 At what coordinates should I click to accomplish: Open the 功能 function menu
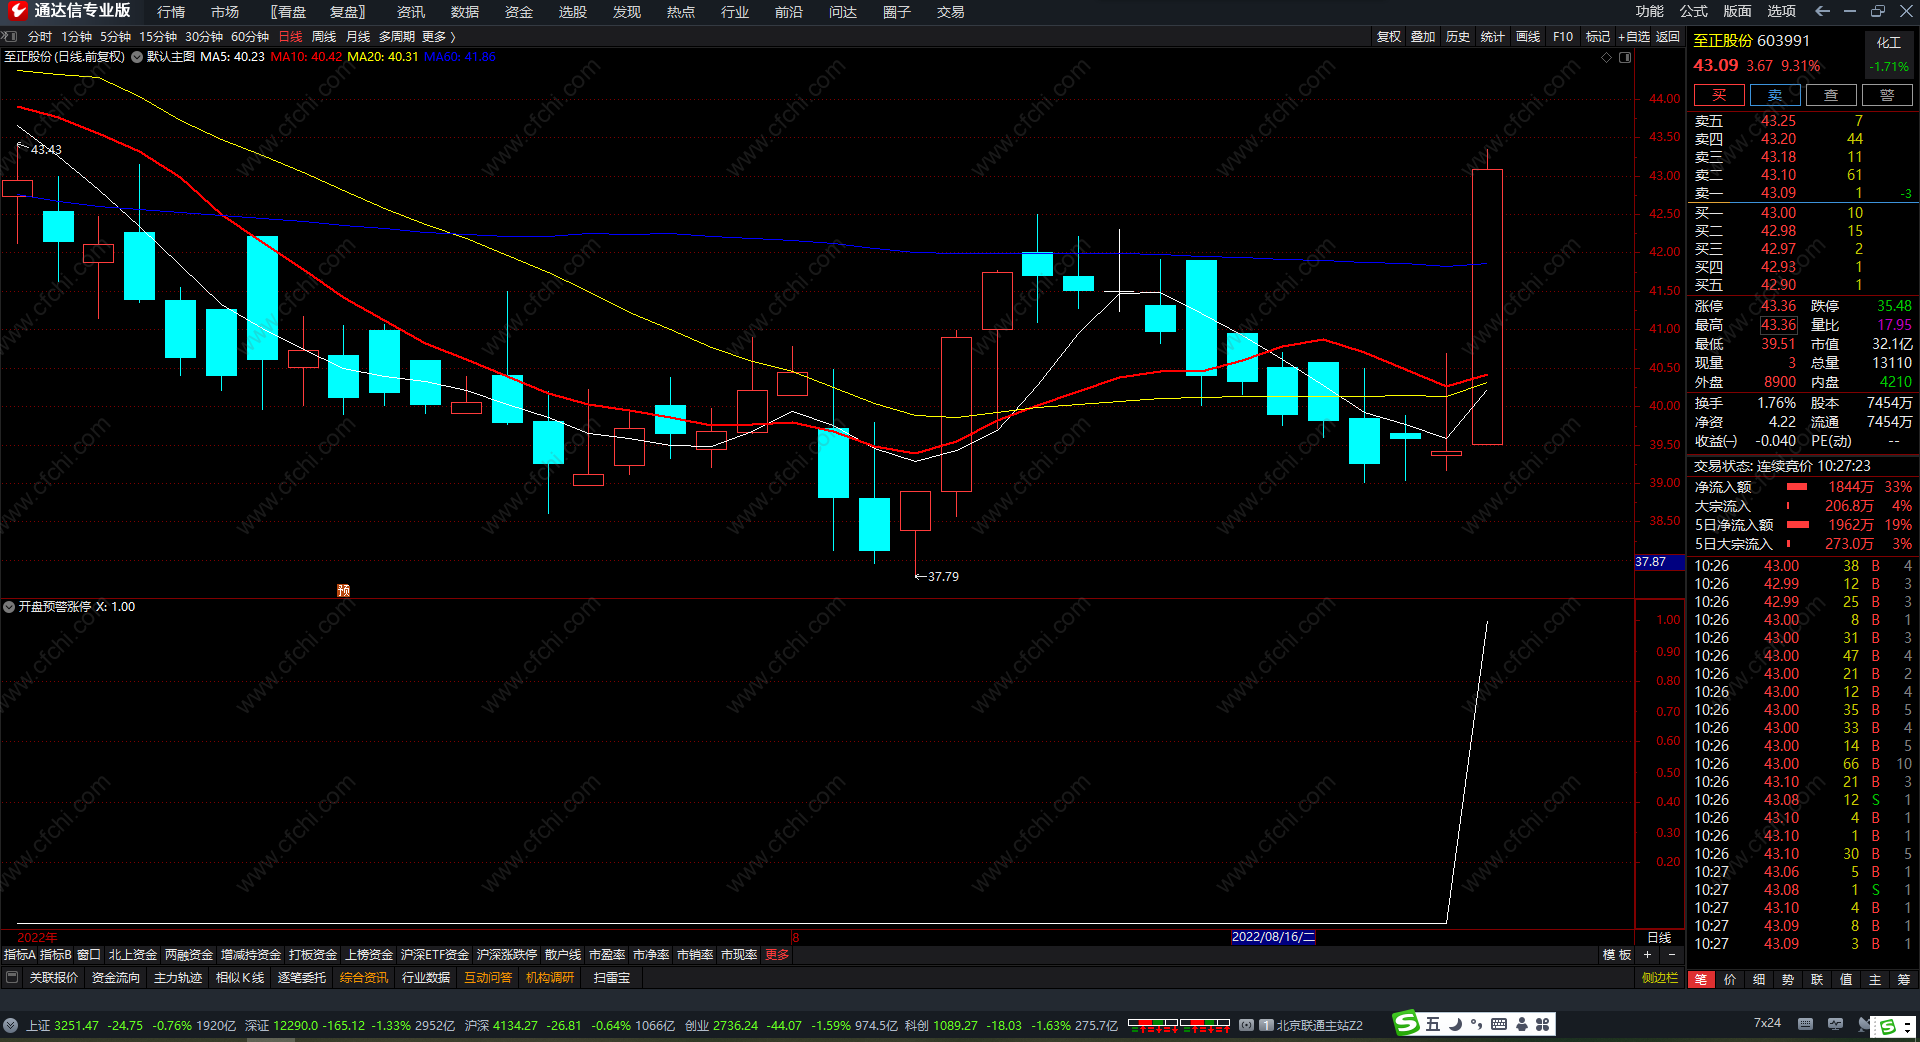1650,11
